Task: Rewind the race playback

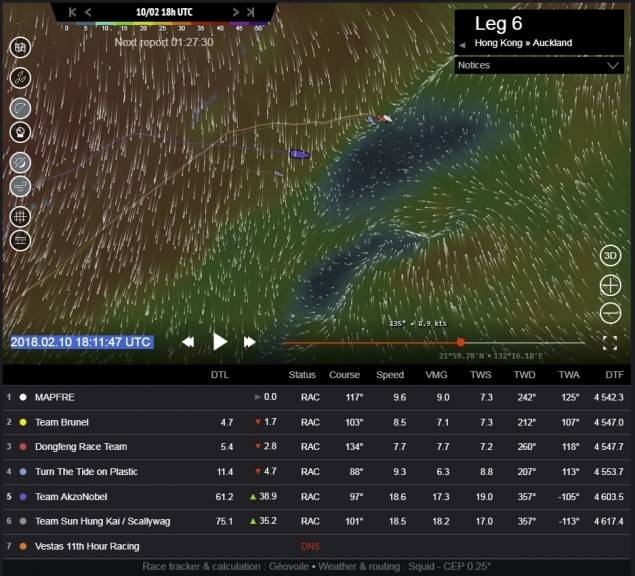Action: click(188, 342)
